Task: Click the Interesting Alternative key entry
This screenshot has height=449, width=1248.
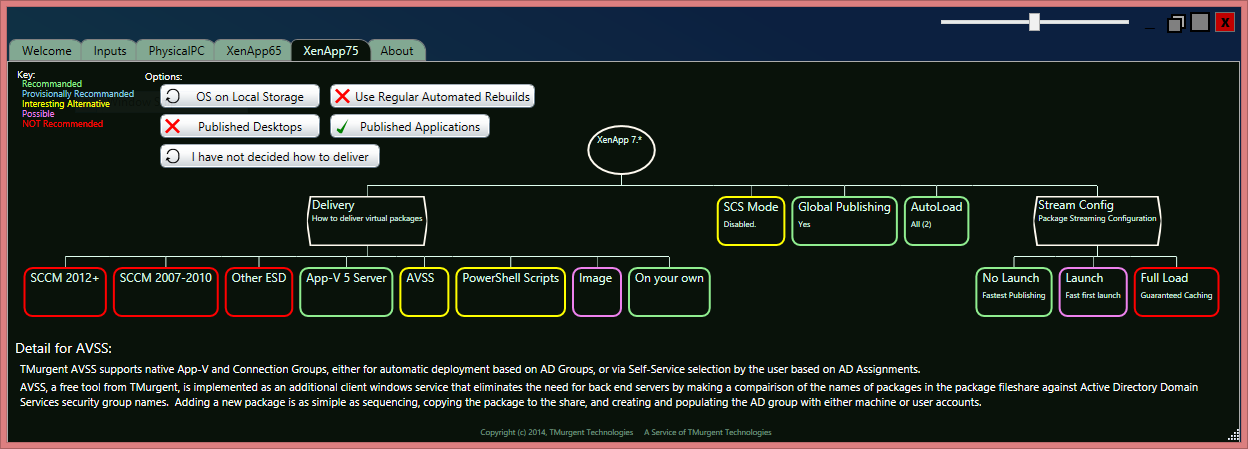Action: click(x=66, y=104)
